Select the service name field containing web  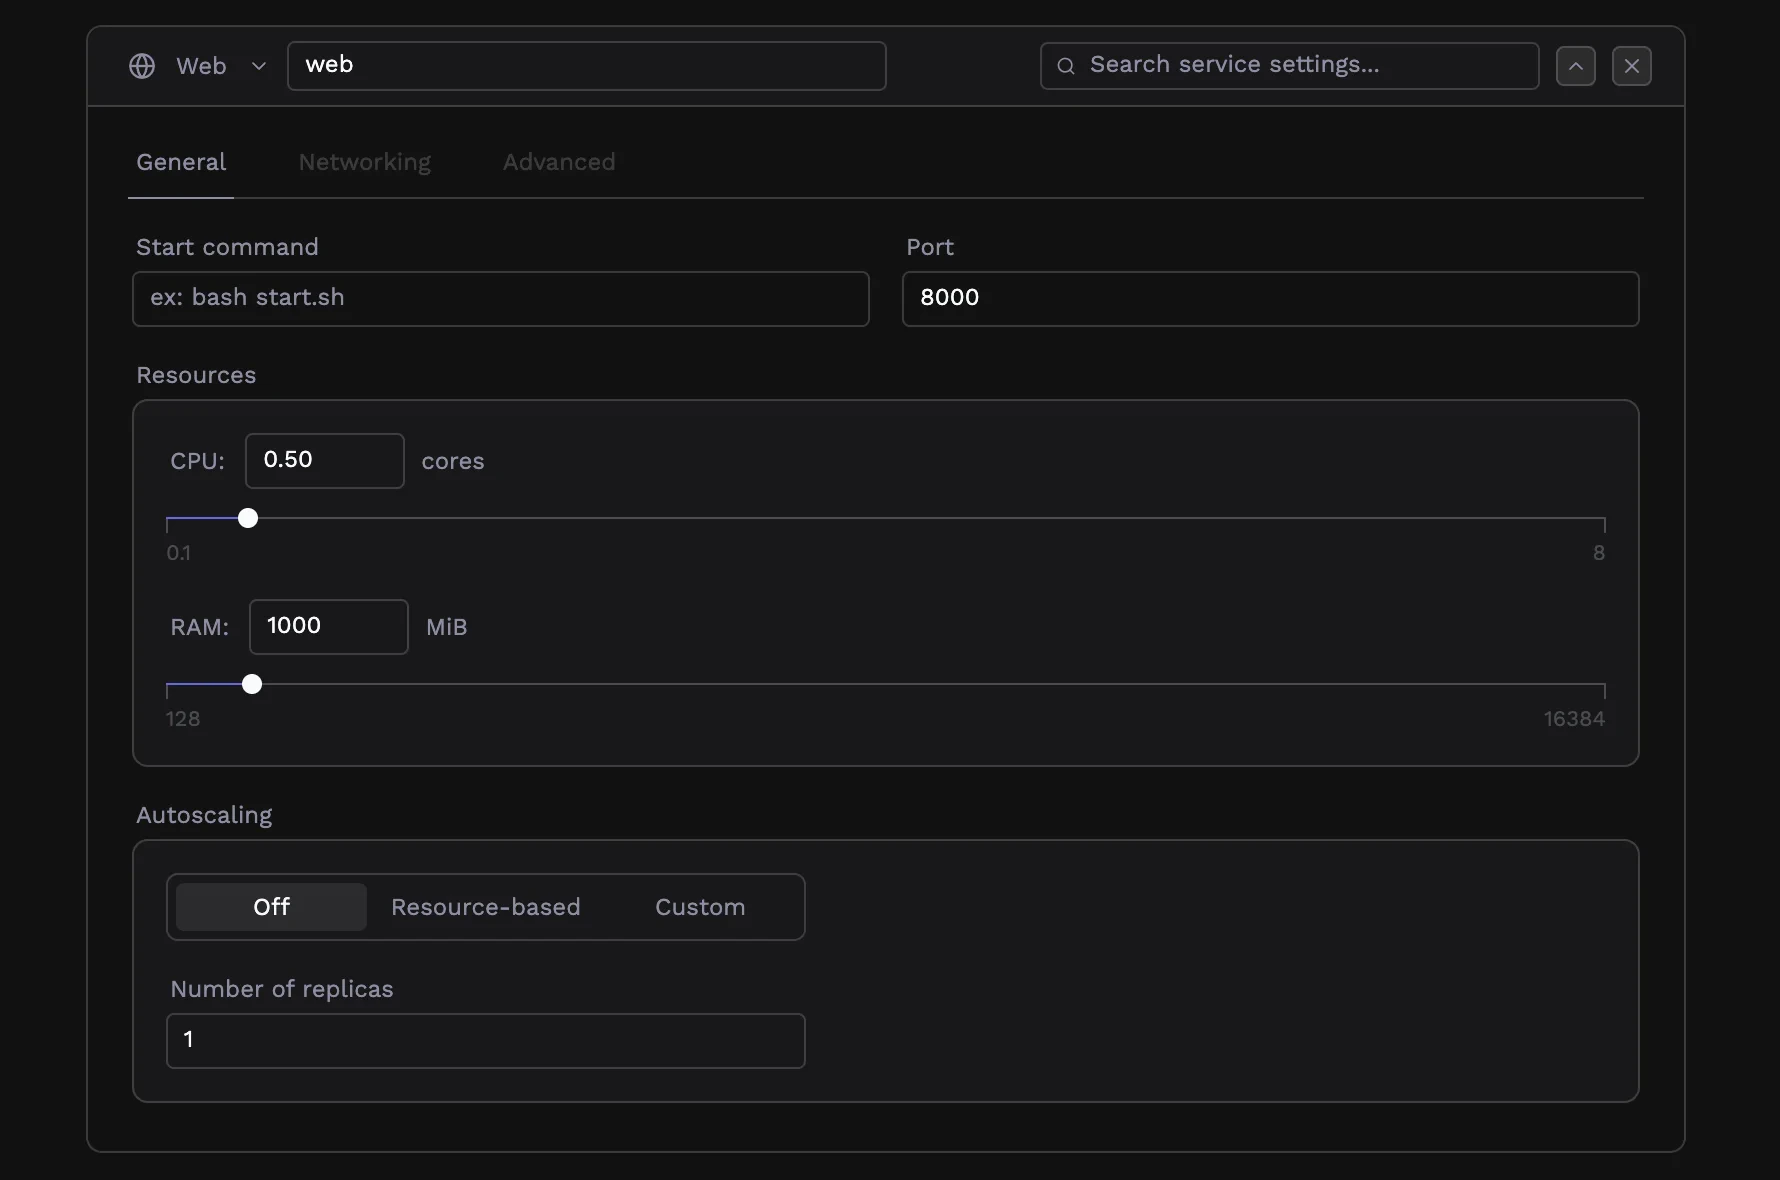(x=587, y=65)
